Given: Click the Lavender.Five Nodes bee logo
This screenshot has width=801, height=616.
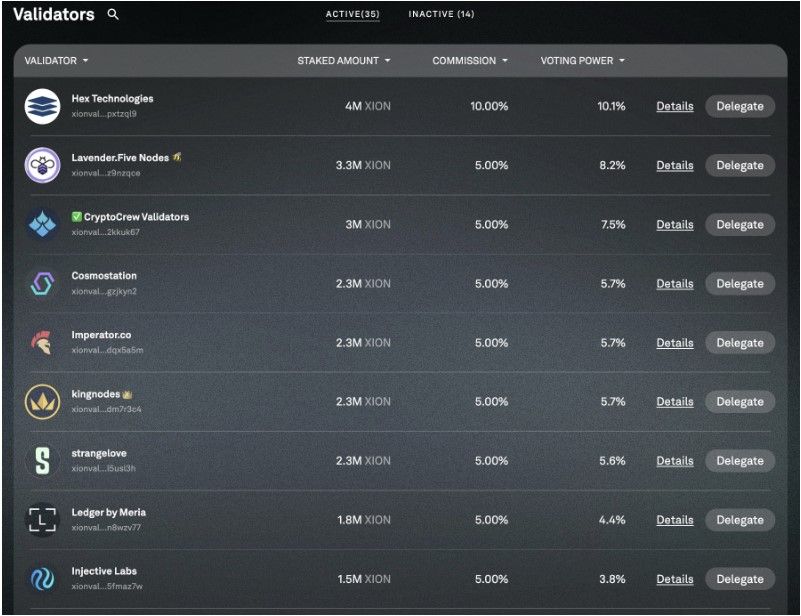Looking at the screenshot, I should tap(42, 165).
